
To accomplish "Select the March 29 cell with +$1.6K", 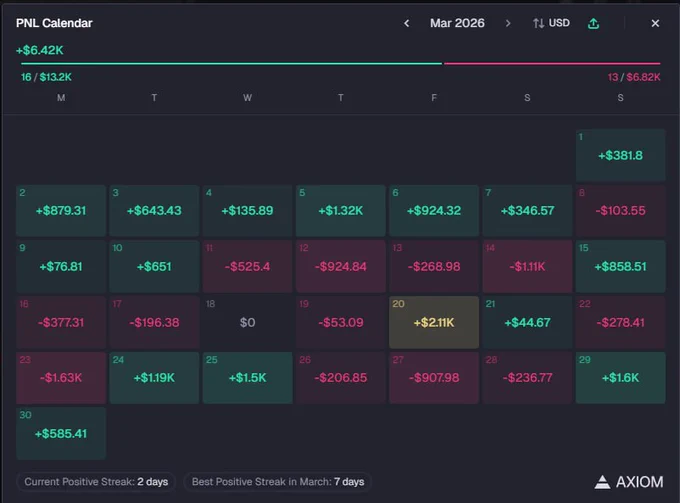I will [x=620, y=378].
